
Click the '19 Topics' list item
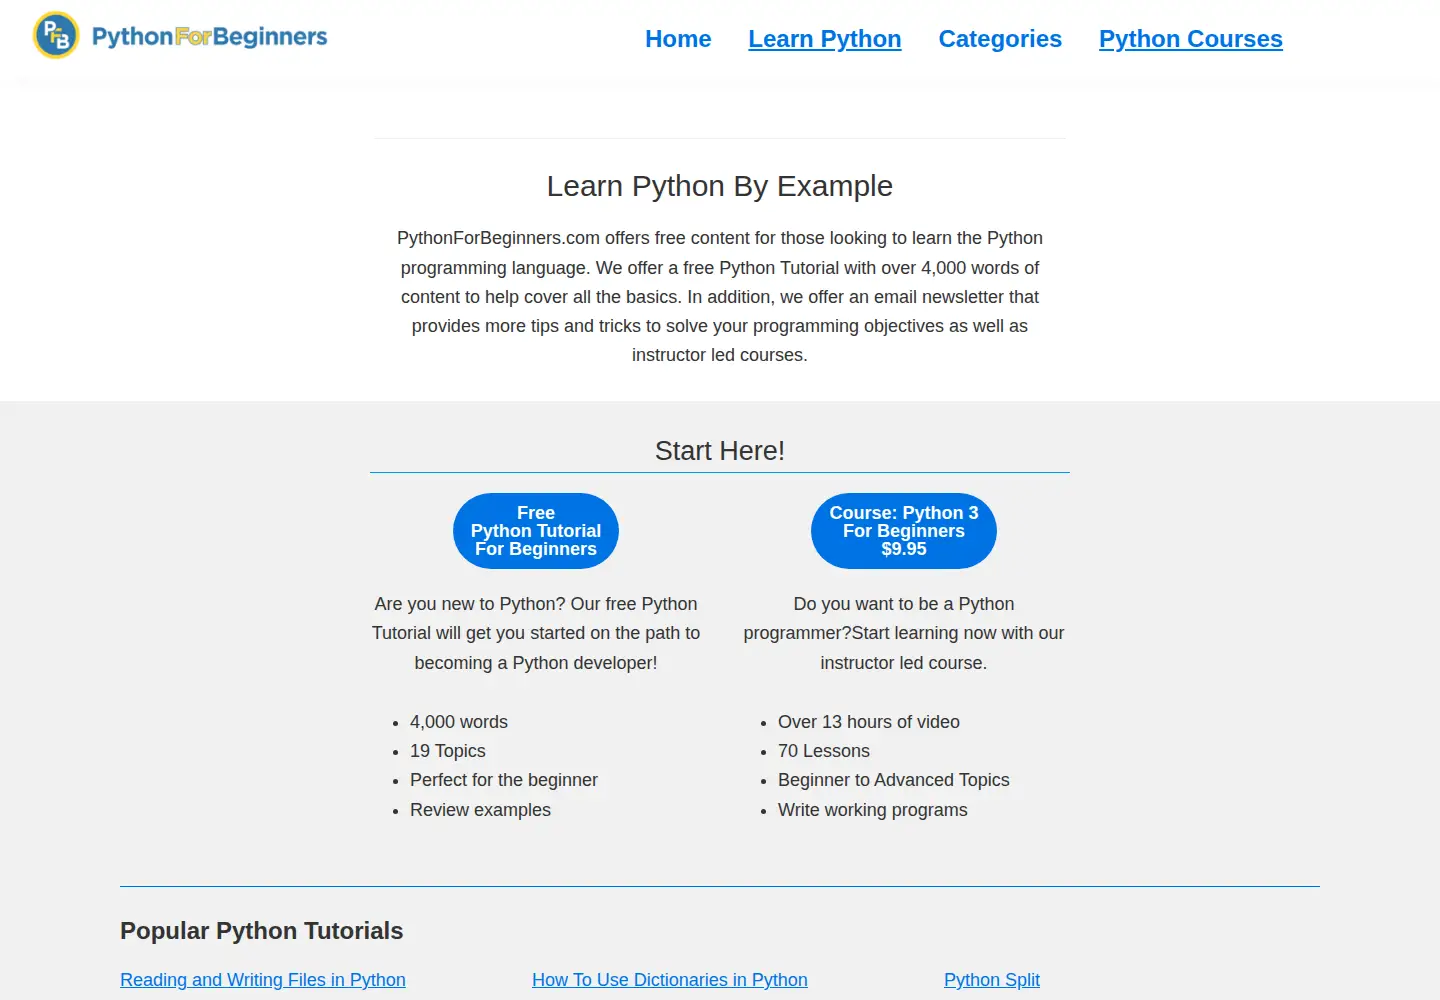pyautogui.click(x=448, y=751)
